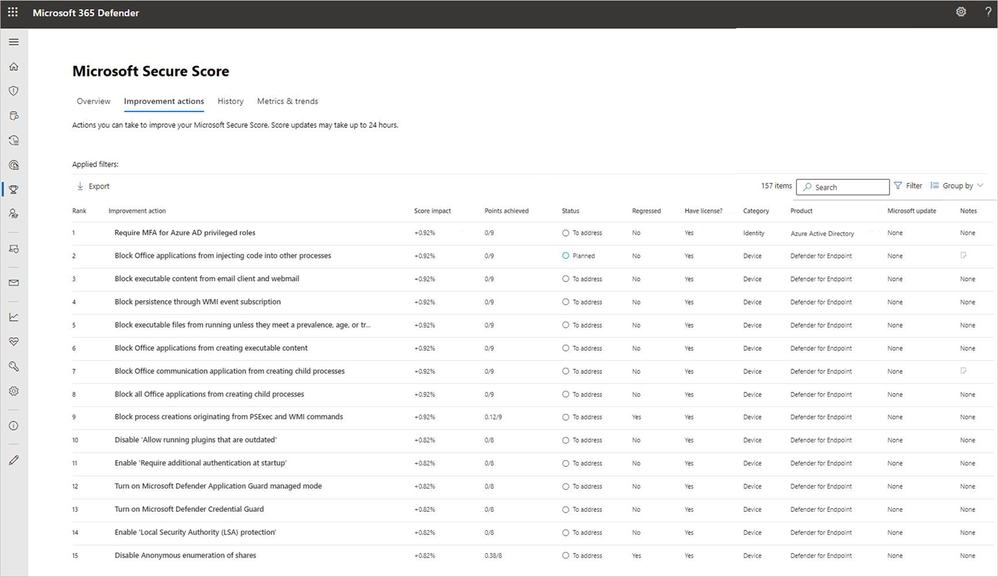Open the Learning hub person icon
Image resolution: width=998 pixels, height=577 pixels.
tap(13, 214)
